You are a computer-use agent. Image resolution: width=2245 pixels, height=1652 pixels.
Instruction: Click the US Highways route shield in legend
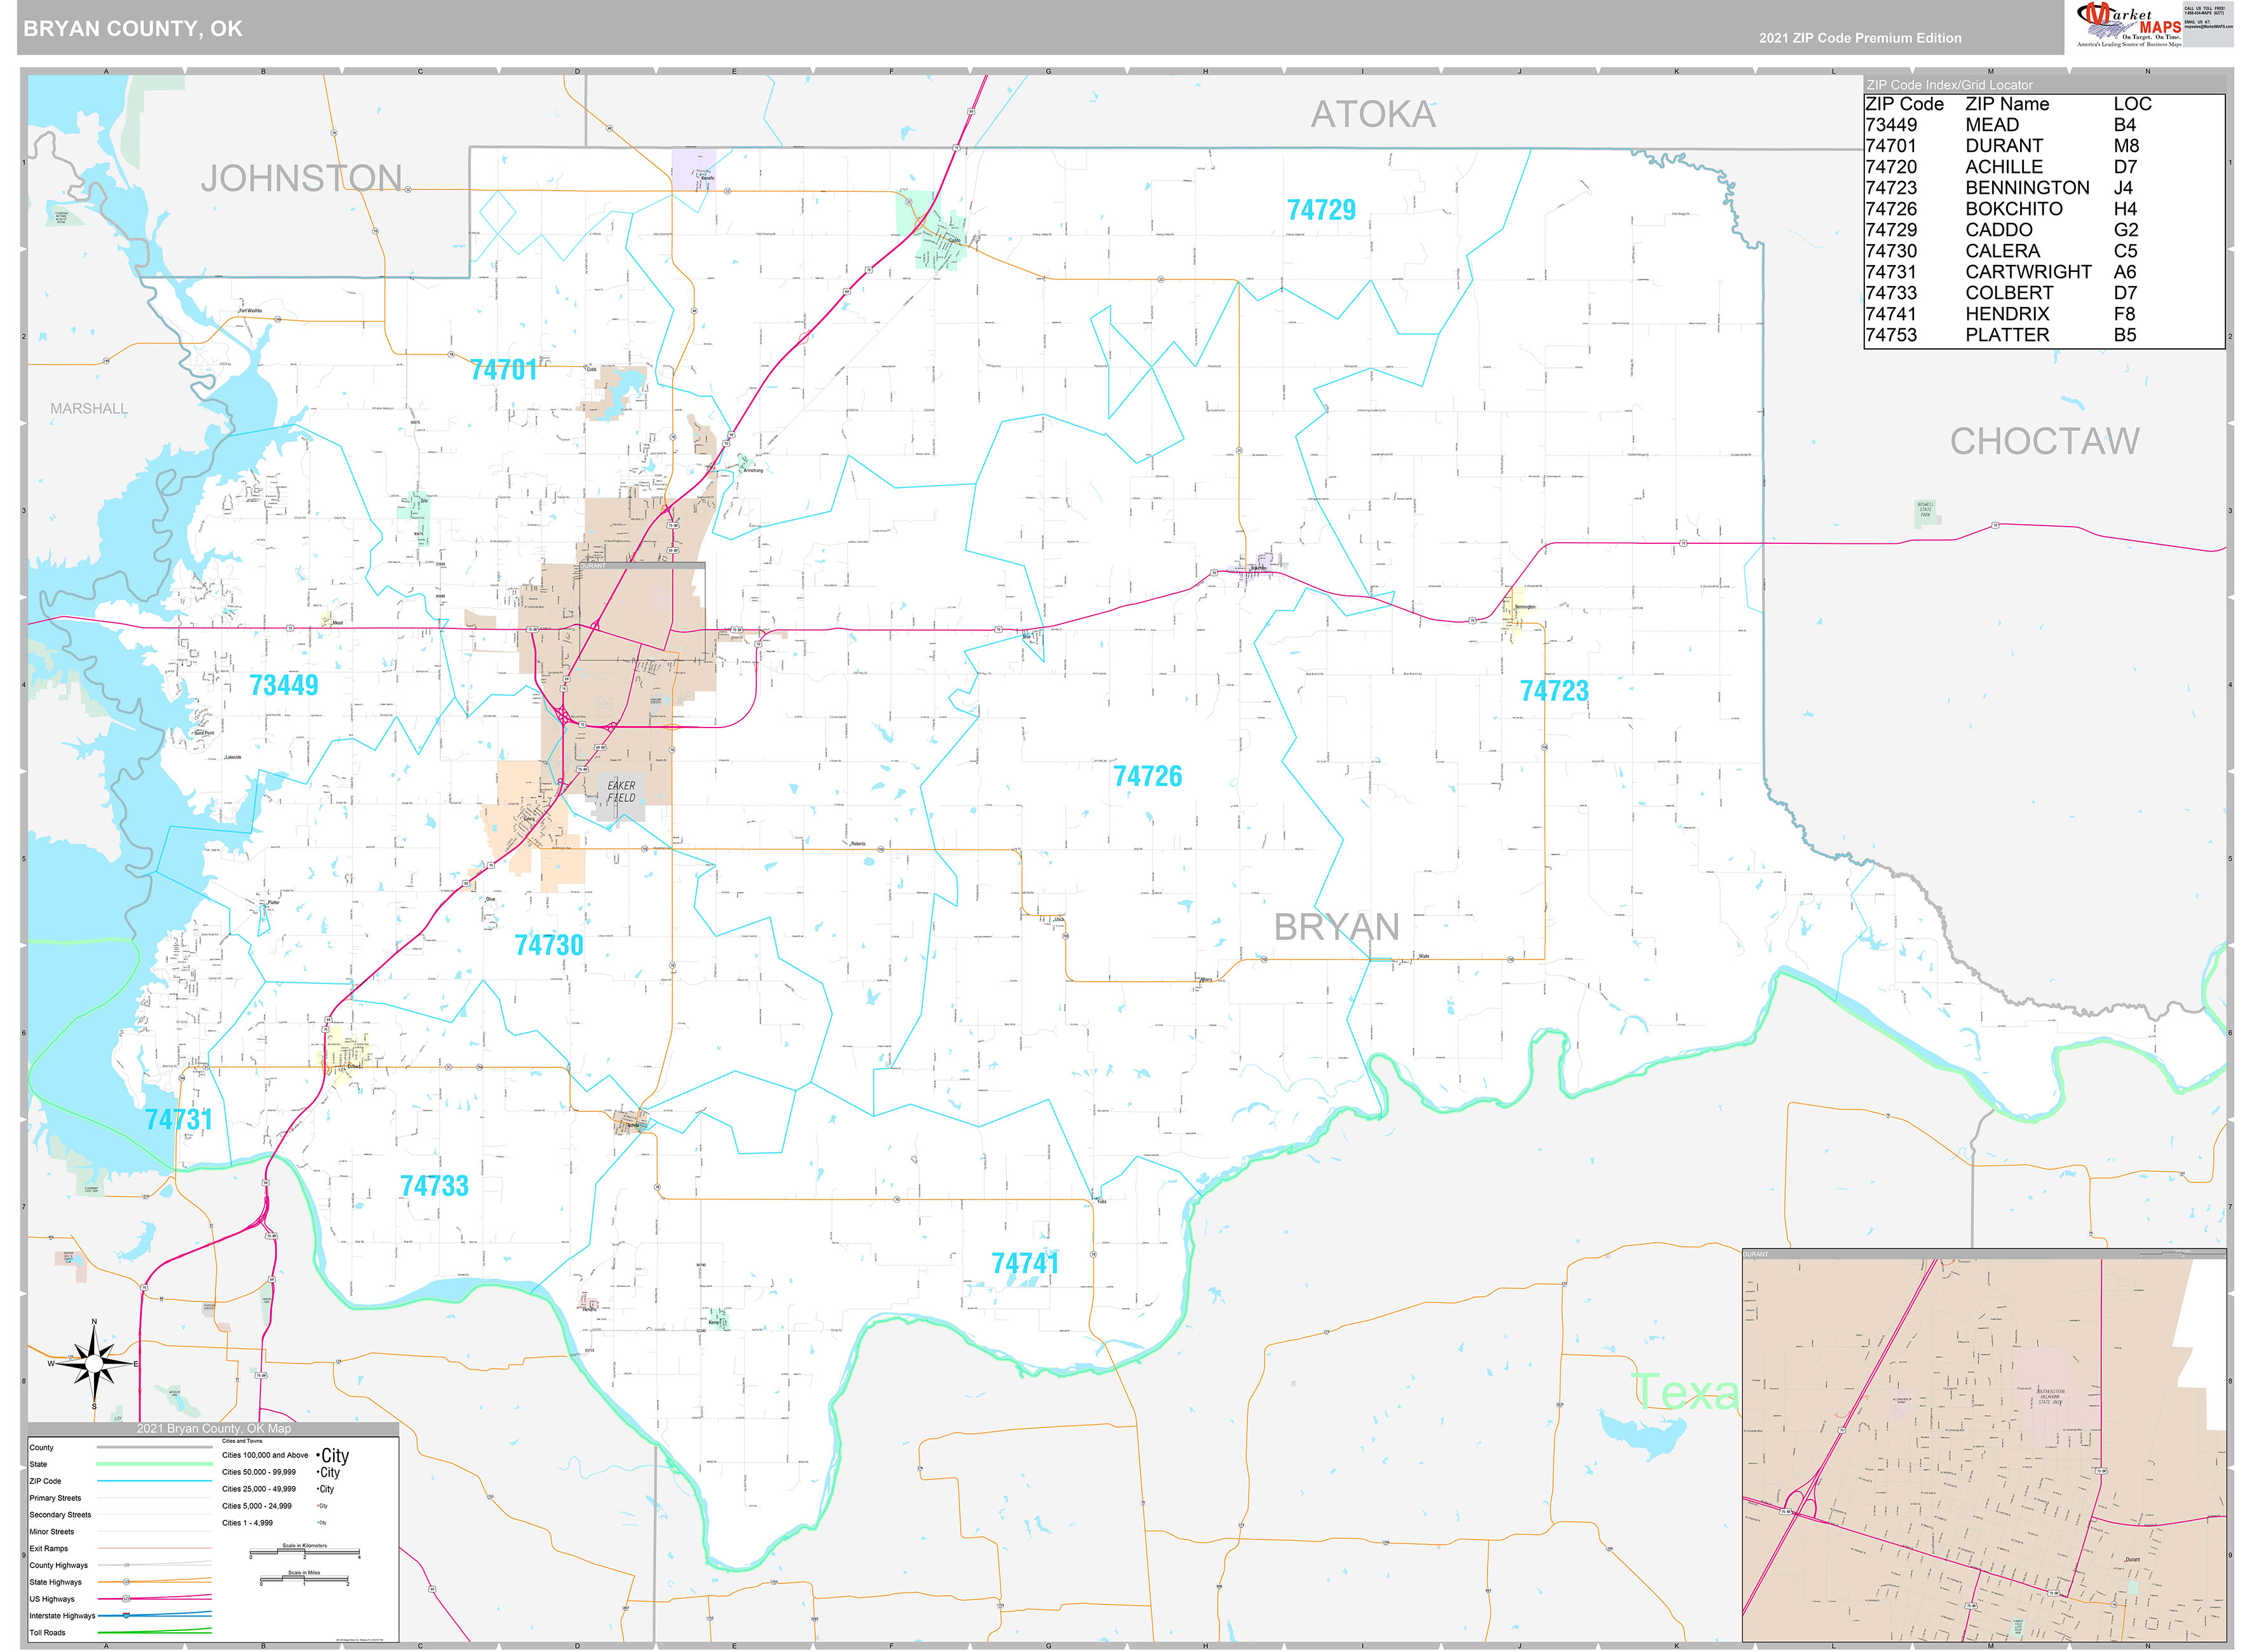pyautogui.click(x=126, y=1599)
